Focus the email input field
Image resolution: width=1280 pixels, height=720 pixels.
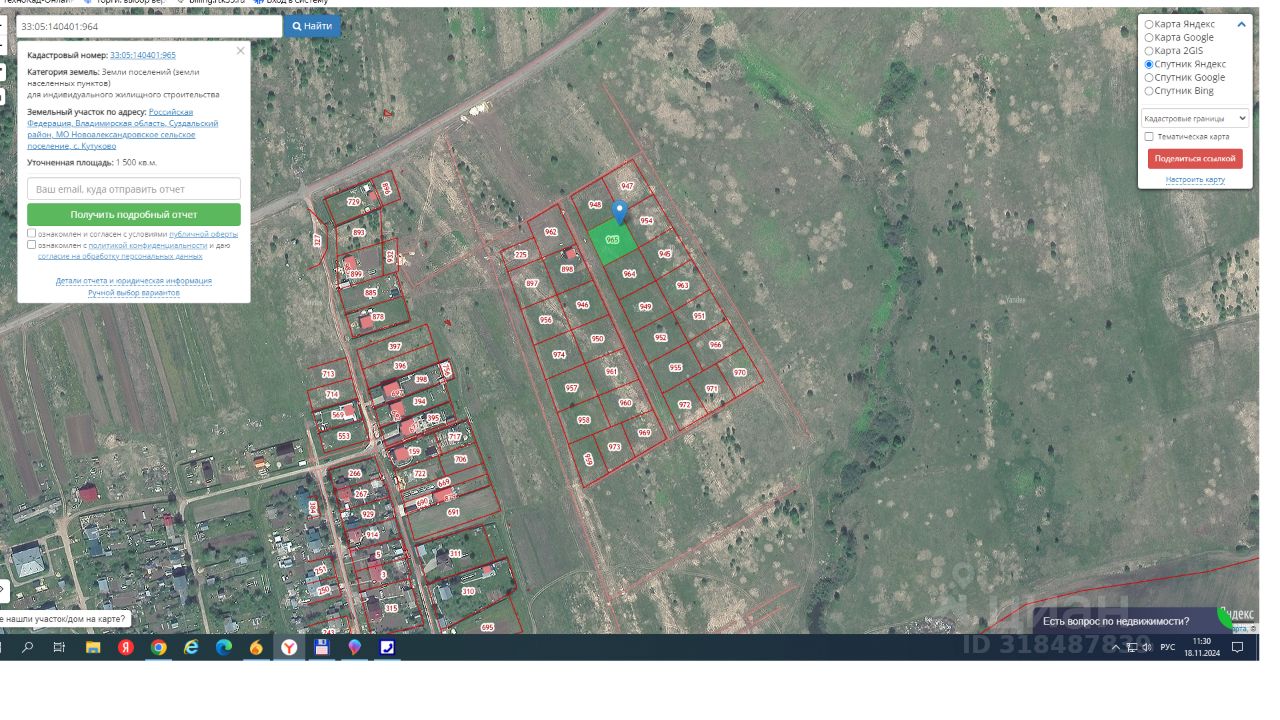(x=134, y=189)
